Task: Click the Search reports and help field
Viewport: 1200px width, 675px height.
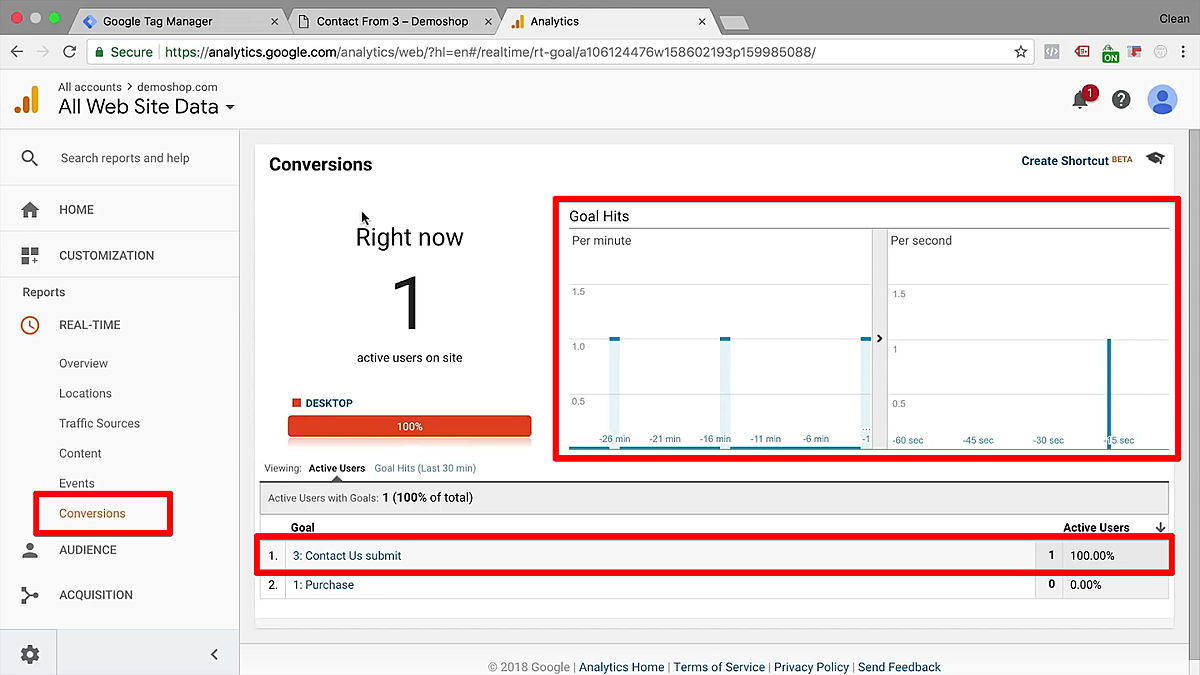Action: [x=125, y=158]
